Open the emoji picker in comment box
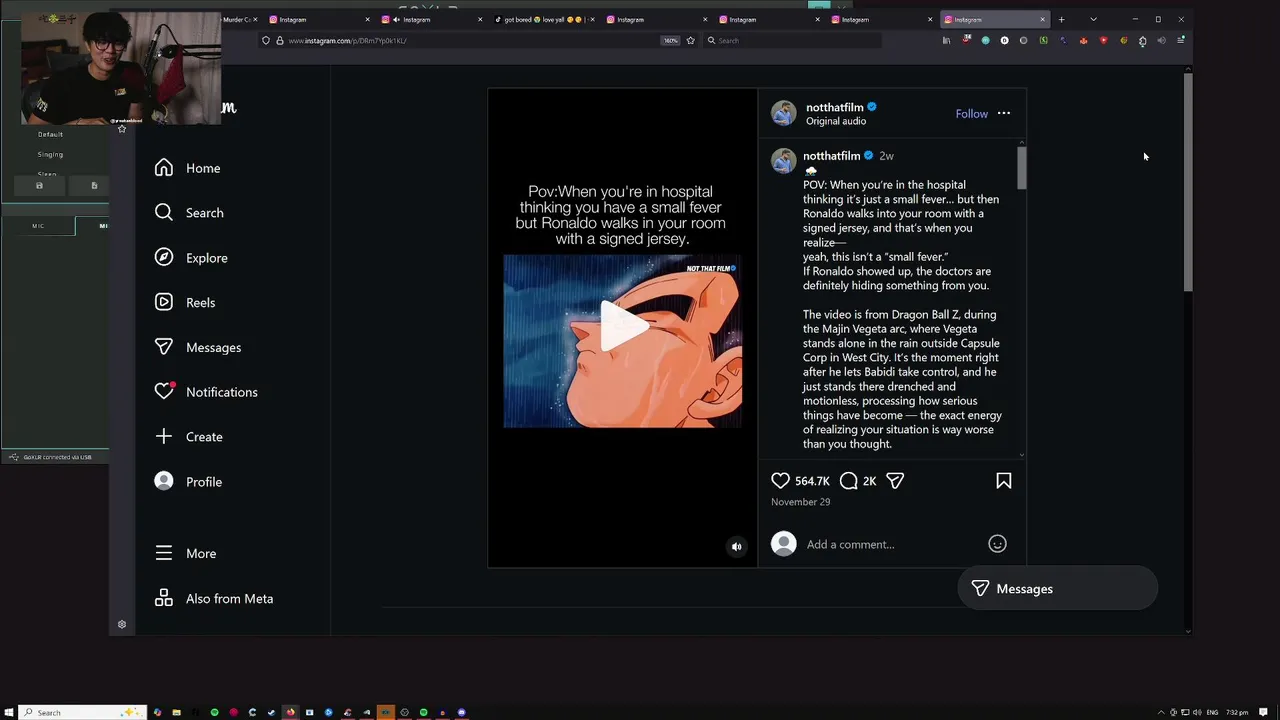 (x=997, y=544)
